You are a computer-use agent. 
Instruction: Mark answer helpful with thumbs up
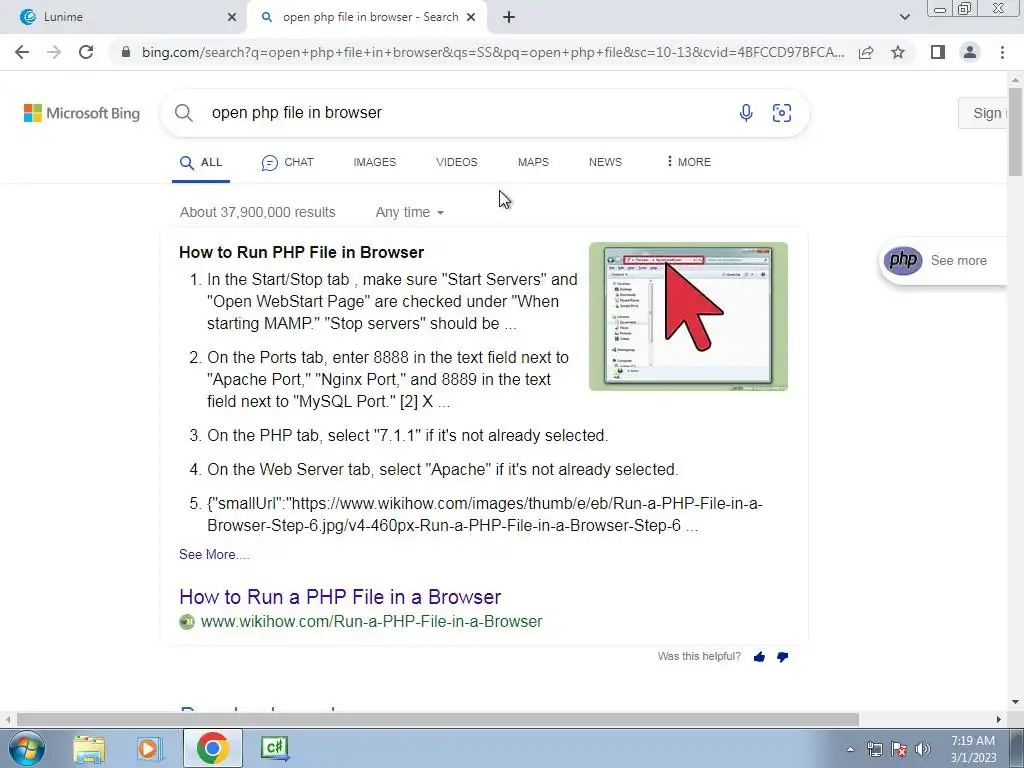tap(759, 657)
